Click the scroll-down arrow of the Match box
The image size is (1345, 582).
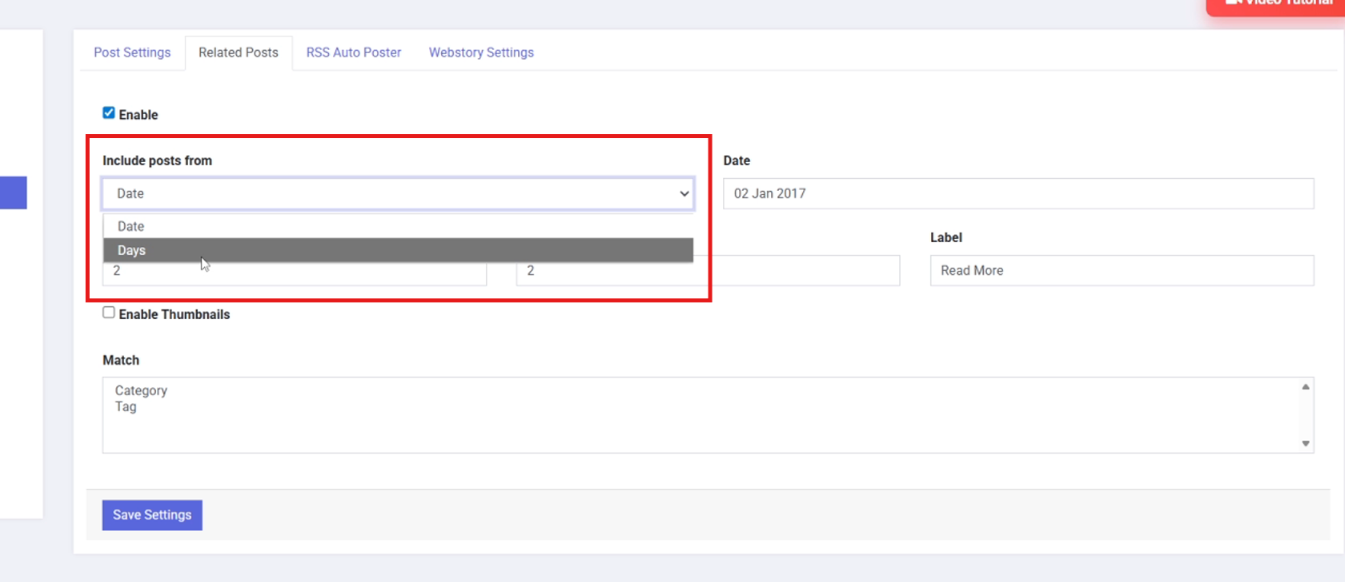1306,441
